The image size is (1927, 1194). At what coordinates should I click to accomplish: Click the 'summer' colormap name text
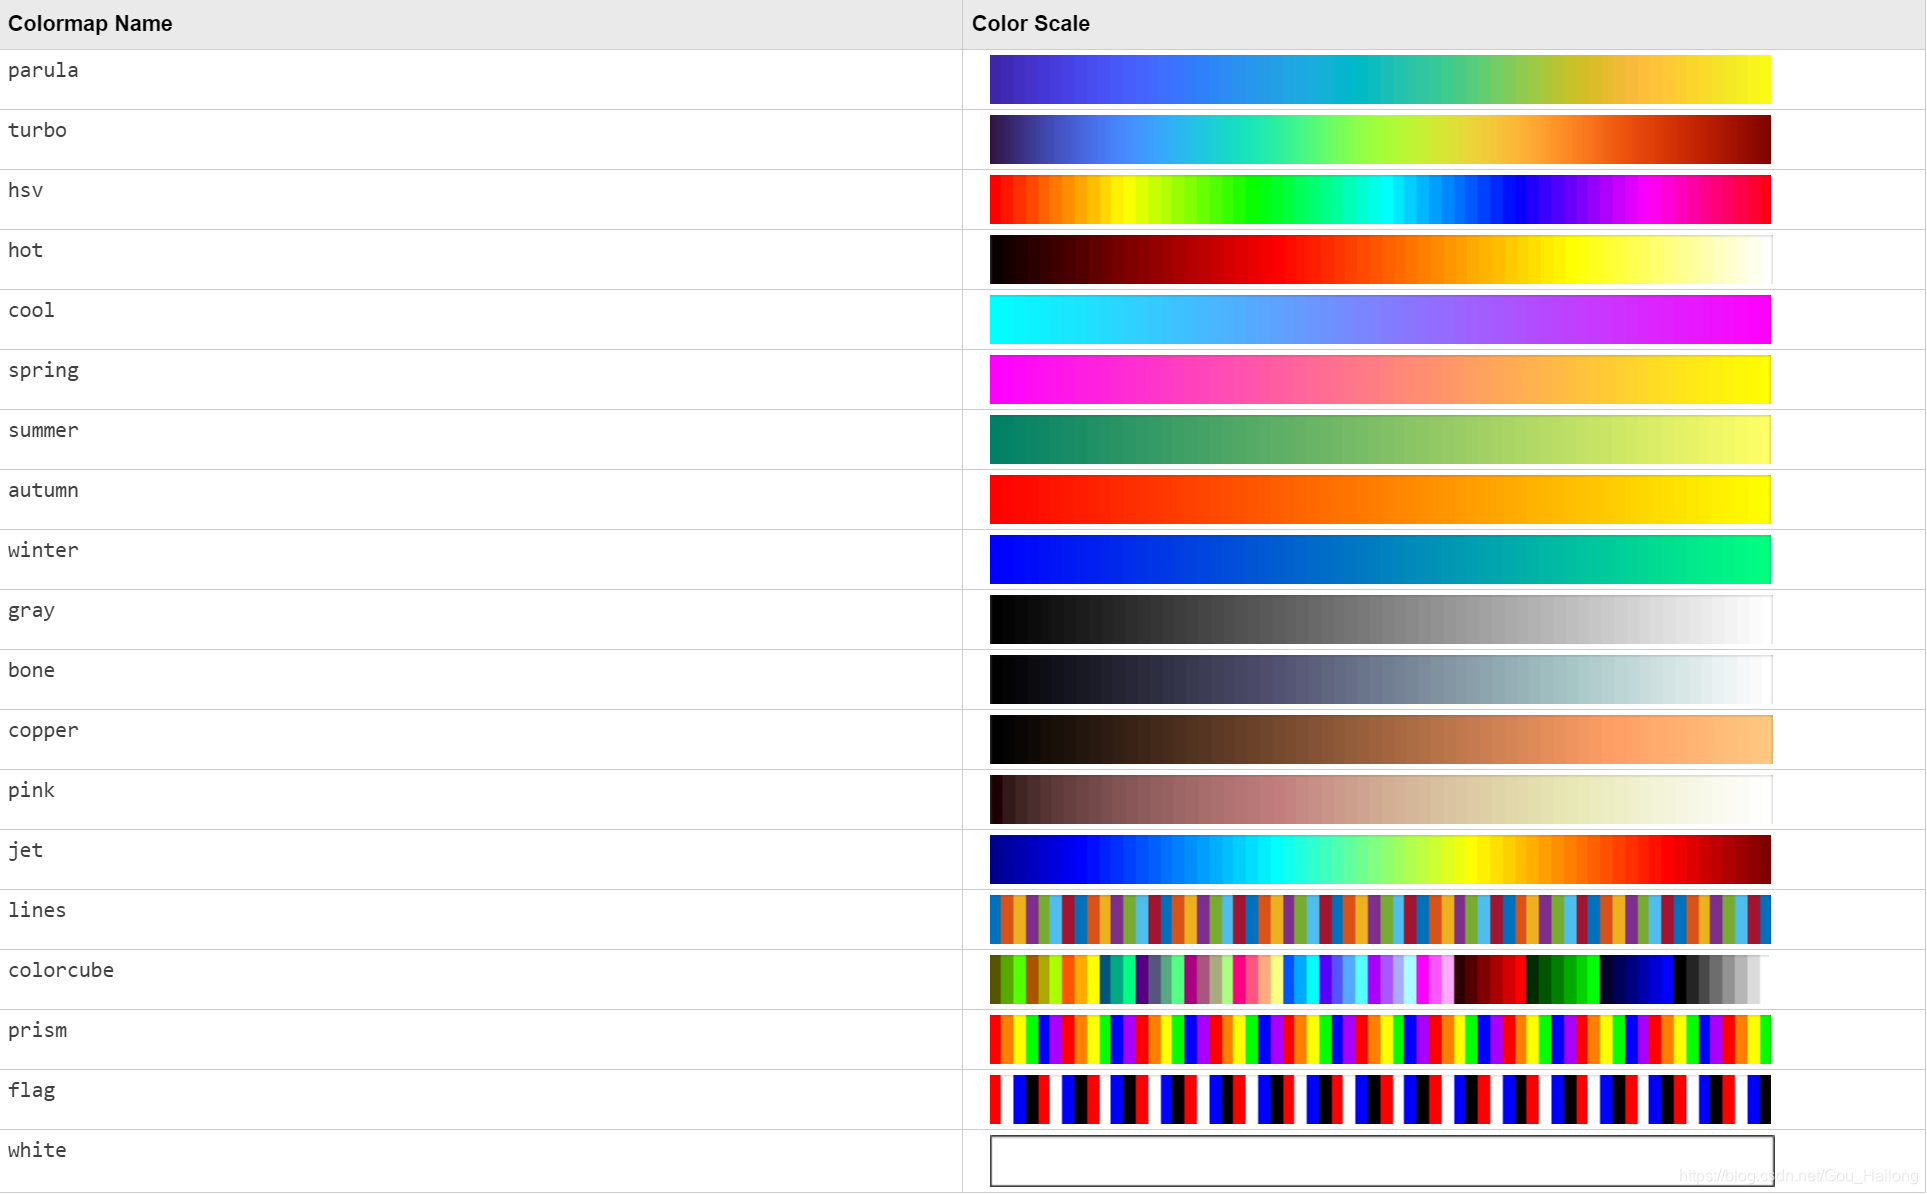[43, 431]
